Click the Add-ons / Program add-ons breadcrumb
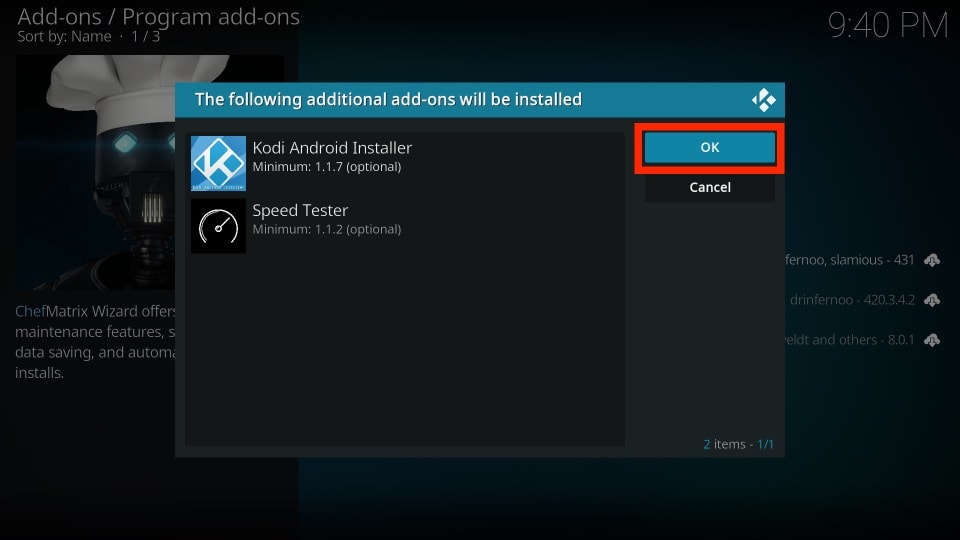Viewport: 960px width, 540px height. tap(159, 17)
